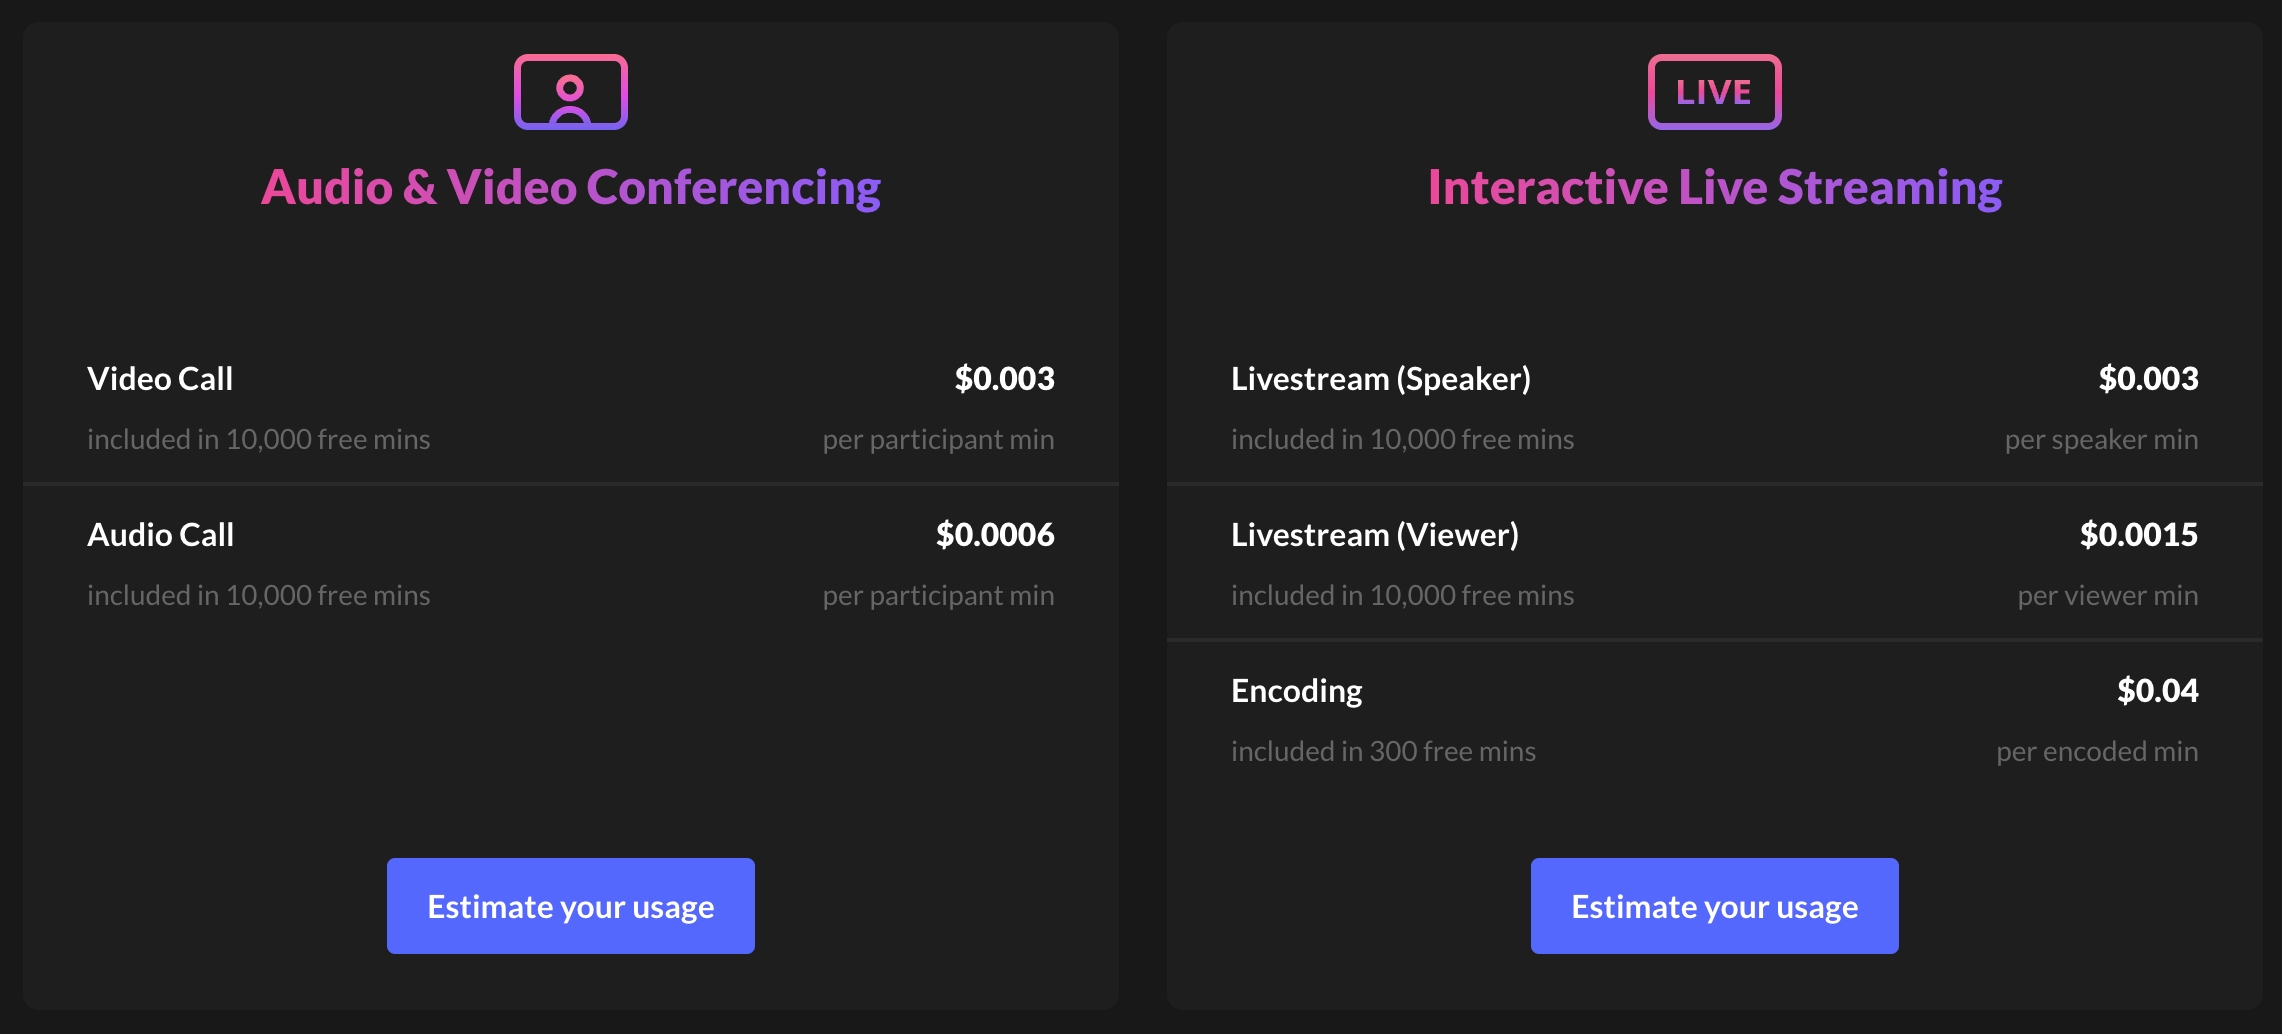This screenshot has height=1034, width=2282.
Task: Click the Encoding row label
Action: 1296,691
